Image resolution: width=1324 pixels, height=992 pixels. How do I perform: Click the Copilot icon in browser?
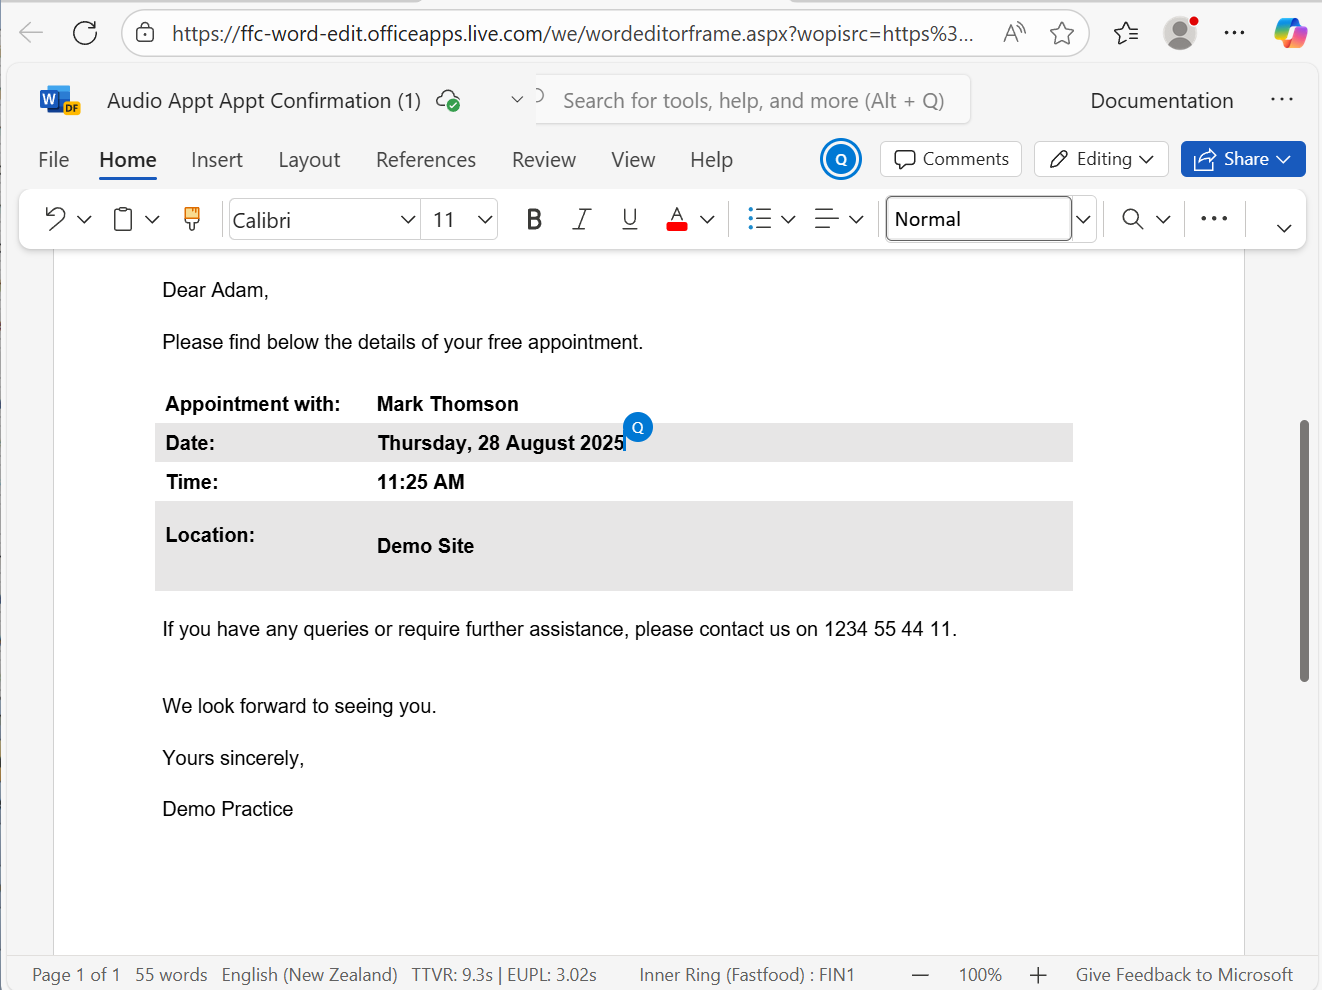click(1290, 33)
